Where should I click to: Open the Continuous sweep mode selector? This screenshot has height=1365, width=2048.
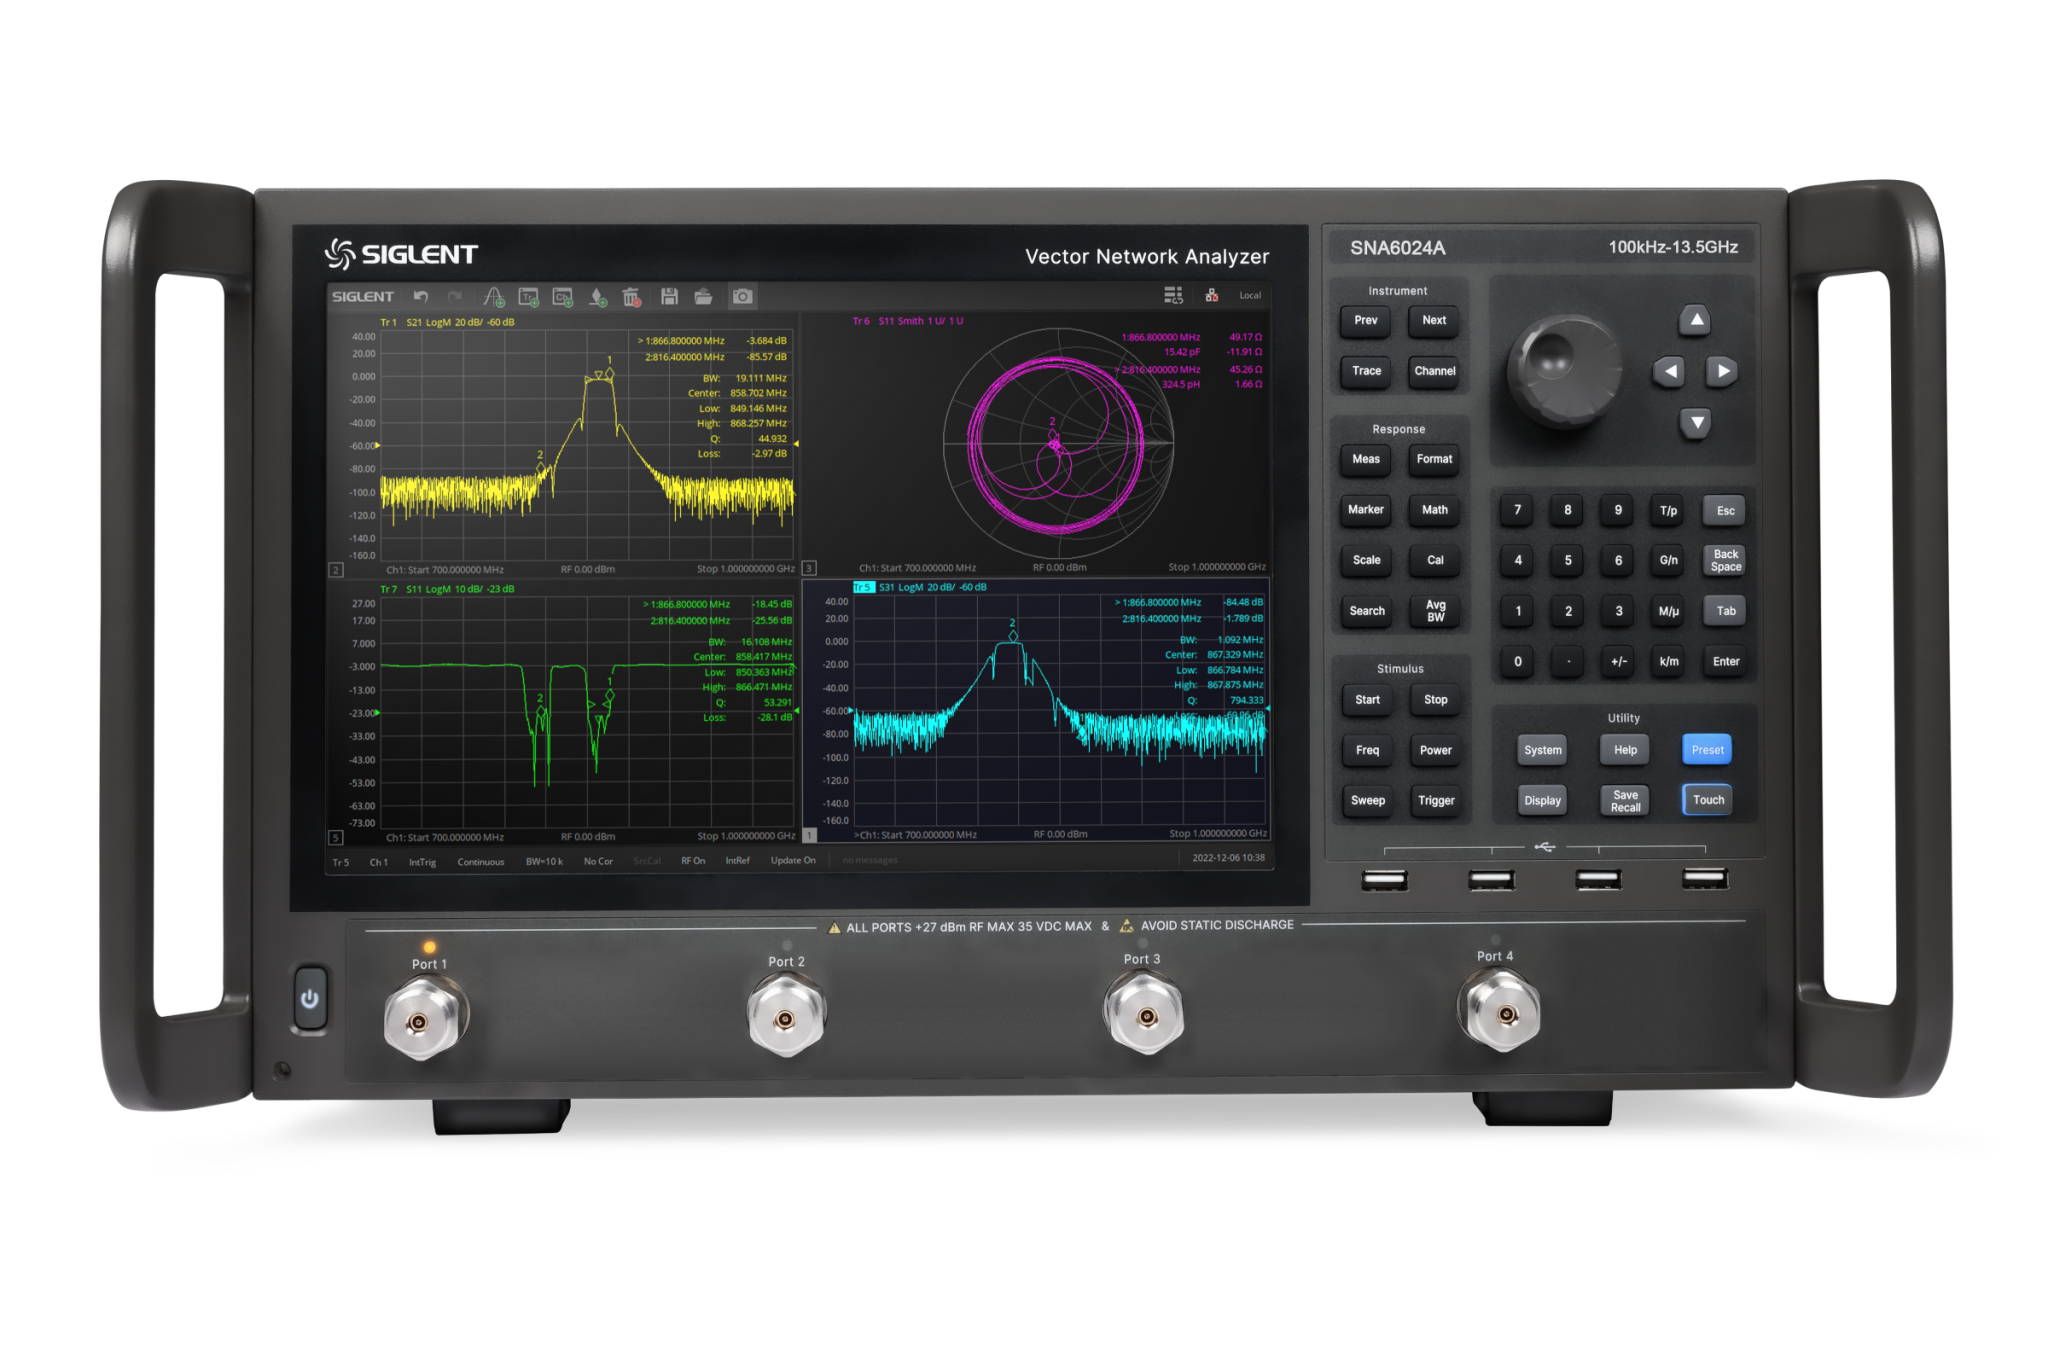pos(481,862)
